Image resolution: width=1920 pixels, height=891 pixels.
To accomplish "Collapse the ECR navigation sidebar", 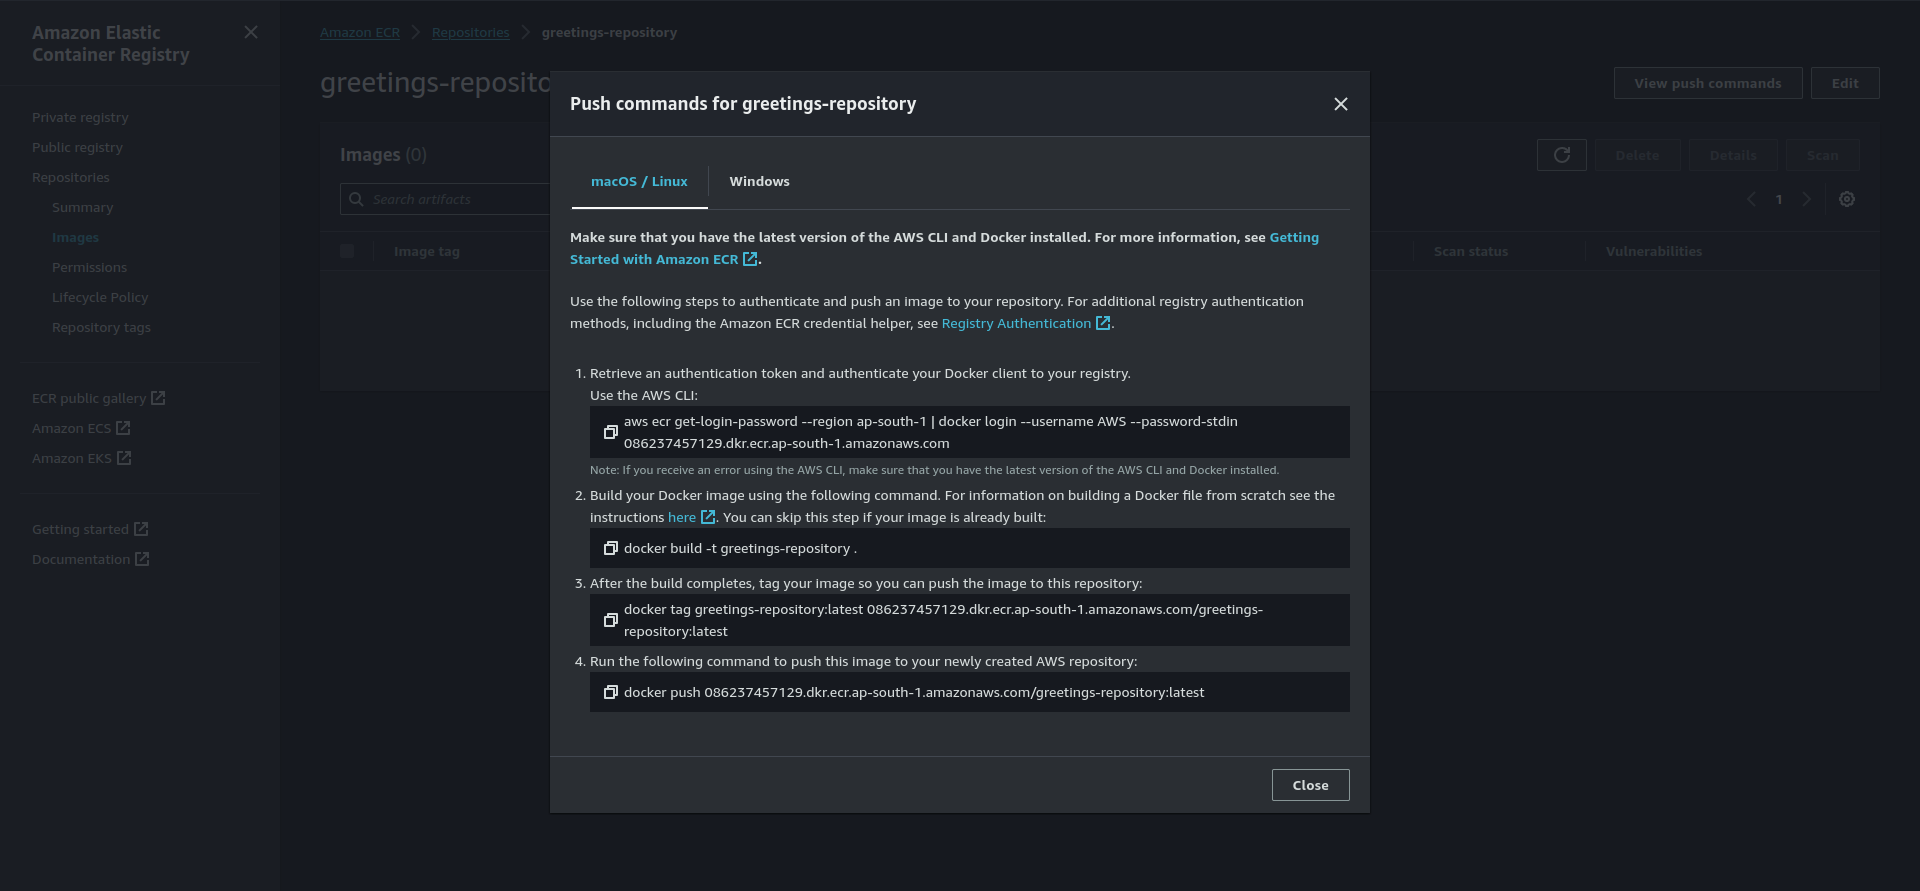I will (x=250, y=32).
